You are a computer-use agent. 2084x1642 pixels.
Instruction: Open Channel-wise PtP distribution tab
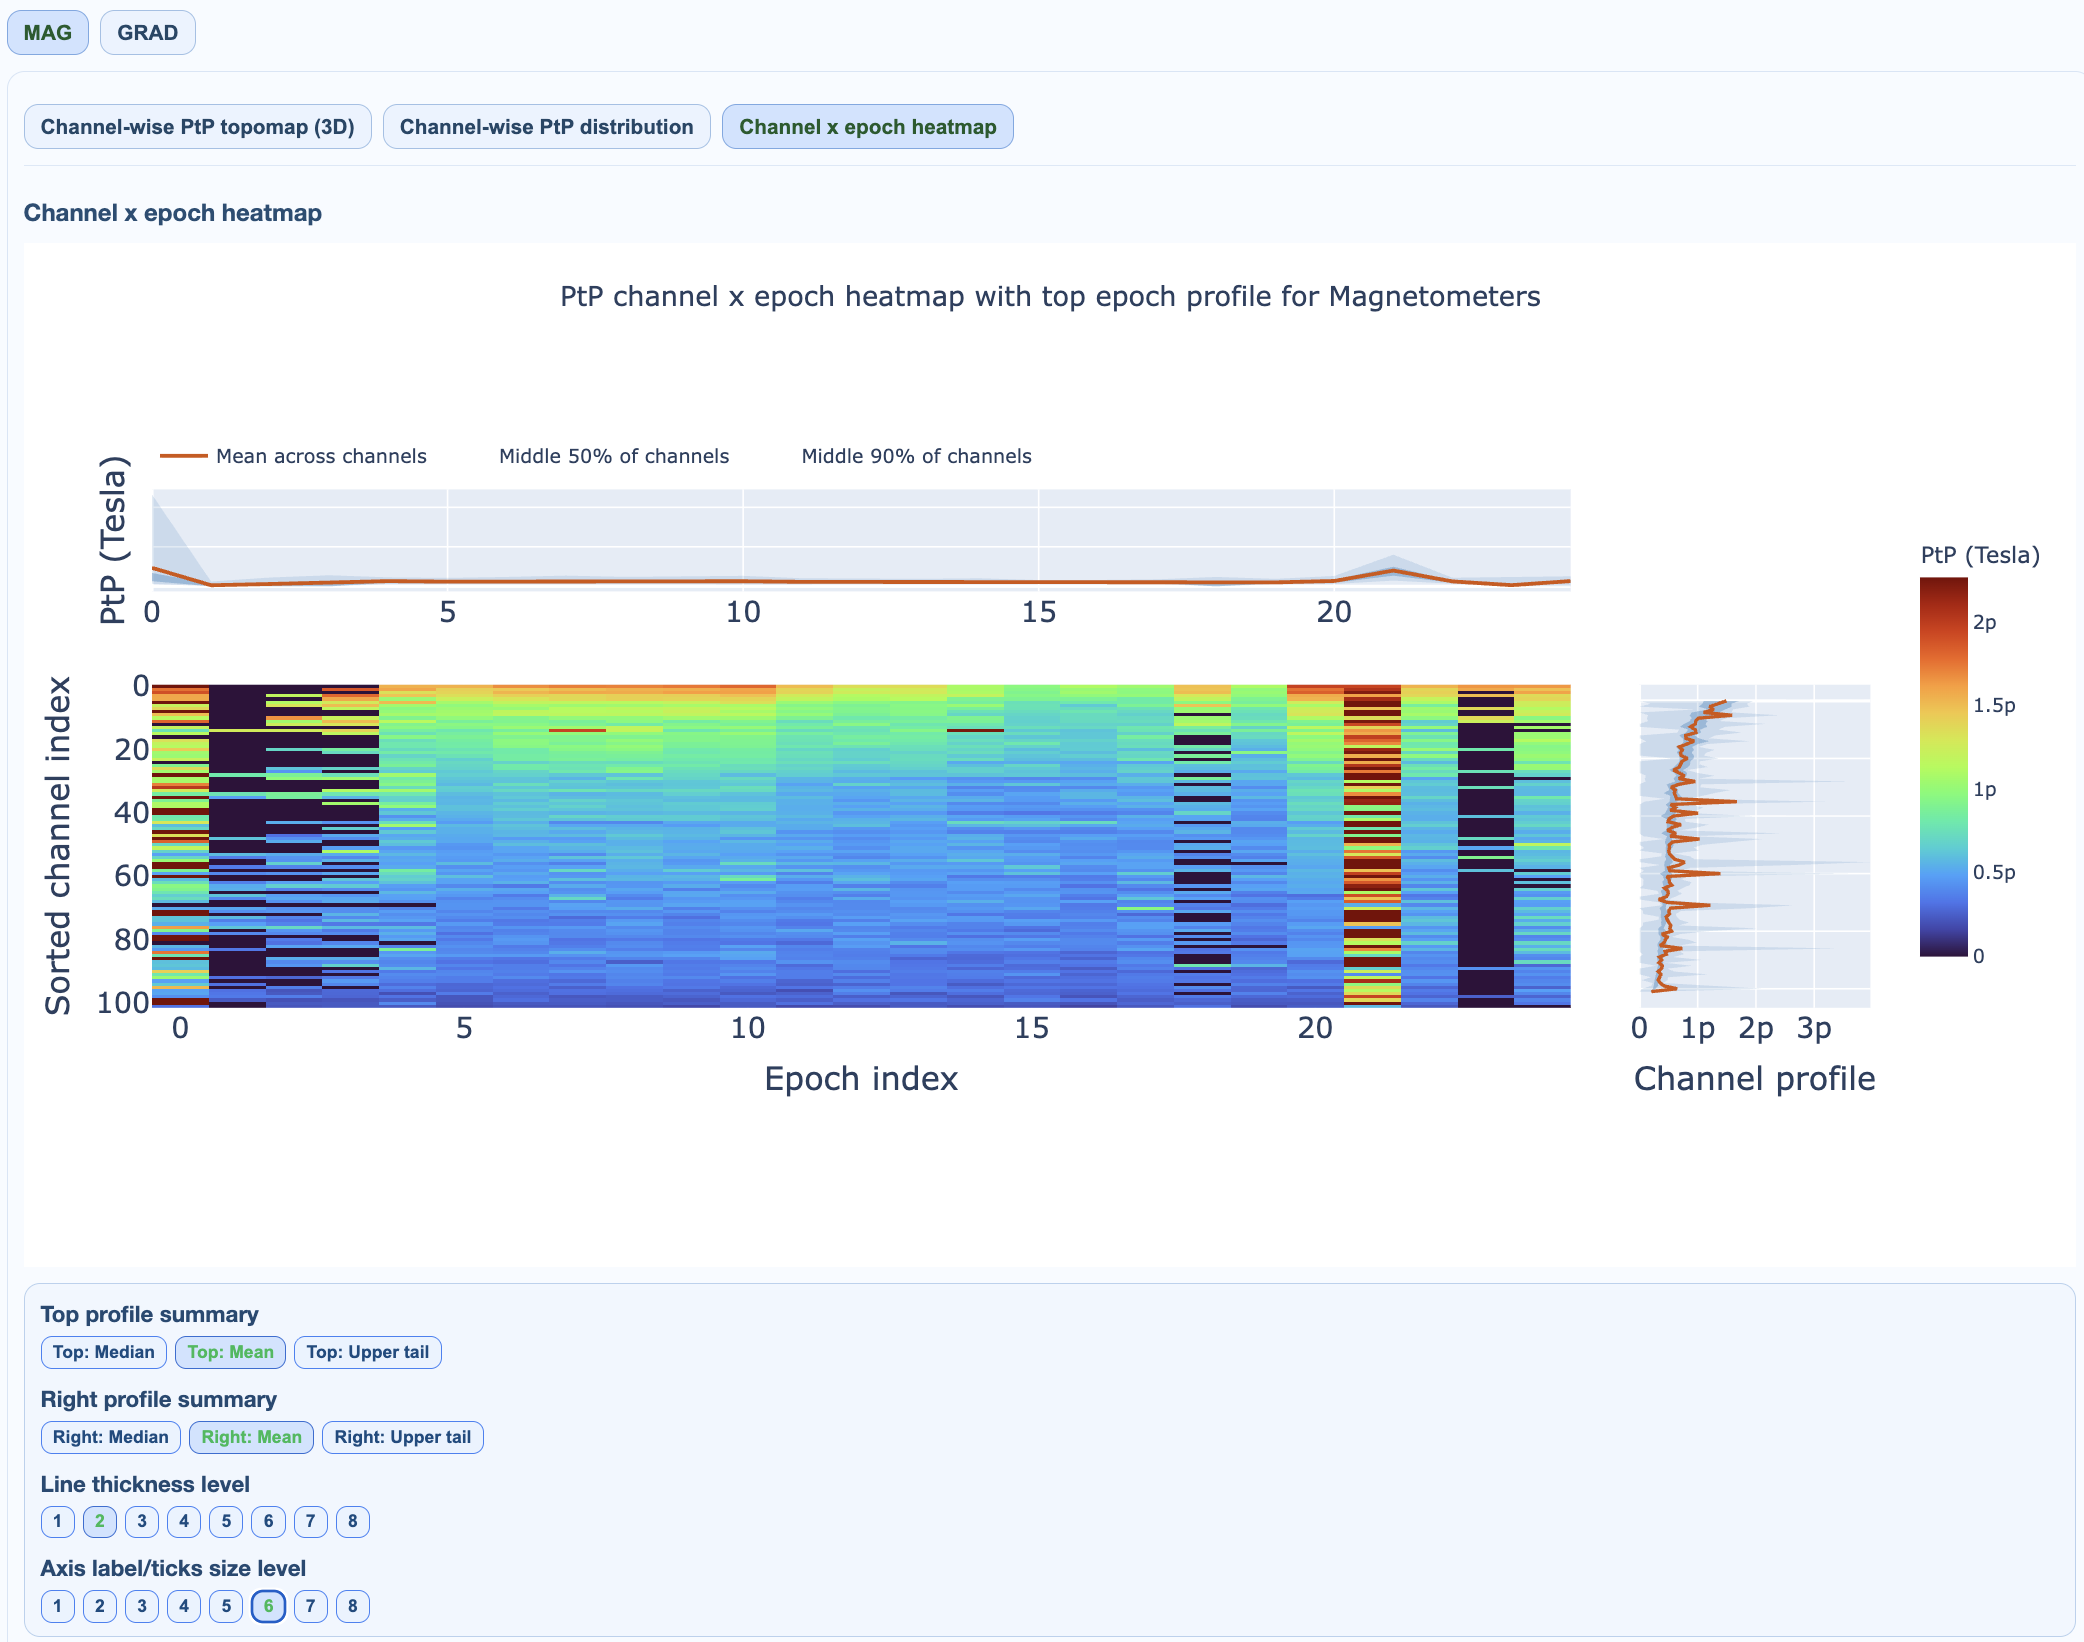[x=546, y=127]
